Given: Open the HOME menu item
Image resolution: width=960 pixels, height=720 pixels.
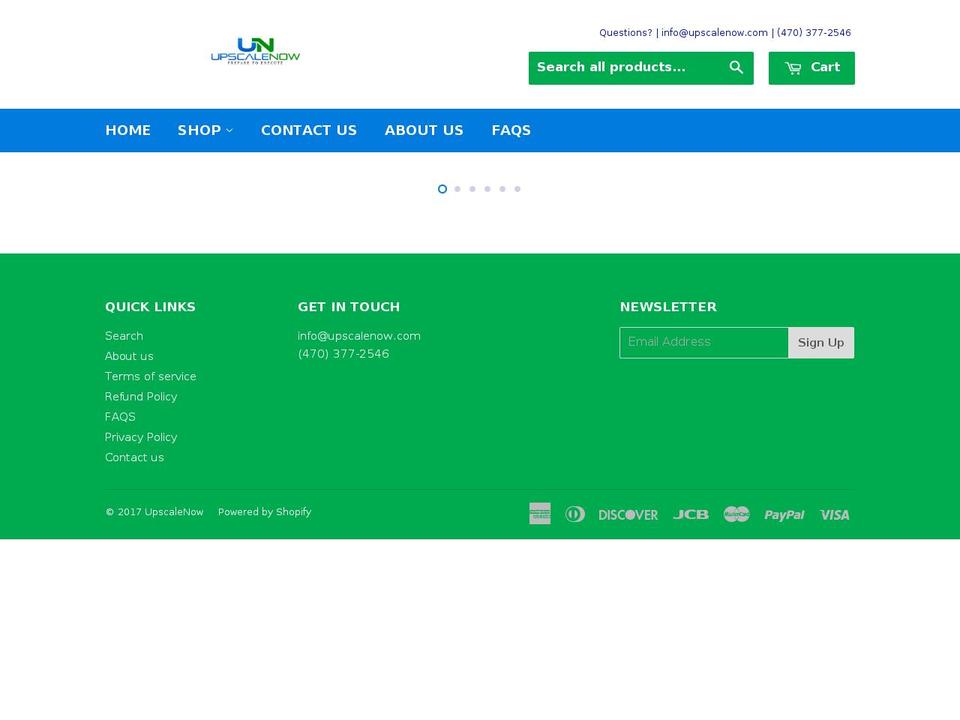Looking at the screenshot, I should [128, 130].
